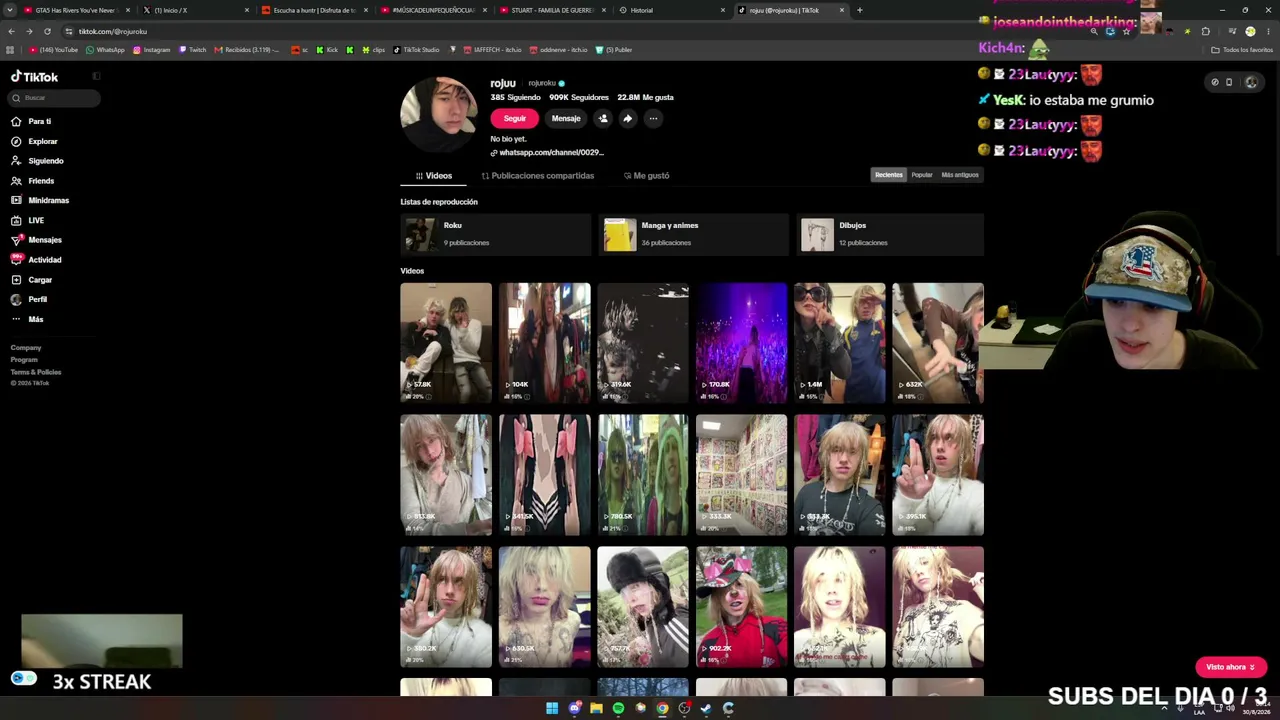This screenshot has width=1280, height=720.
Task: Share the rojuu profile
Action: click(628, 118)
